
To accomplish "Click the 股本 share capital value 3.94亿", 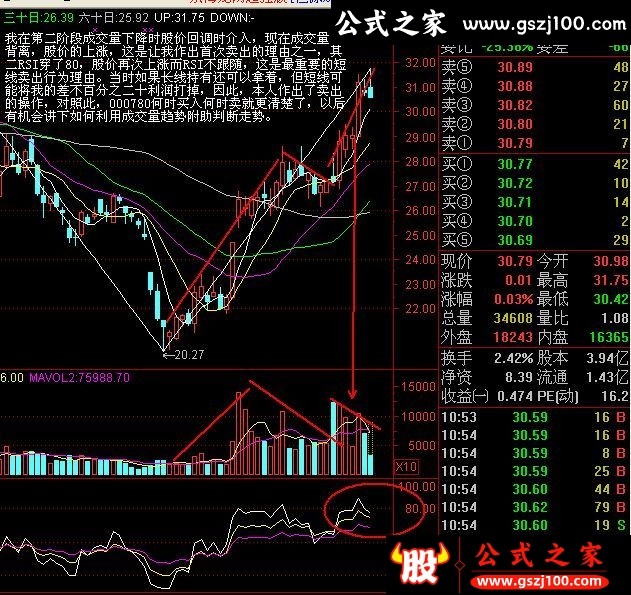I will coord(607,358).
